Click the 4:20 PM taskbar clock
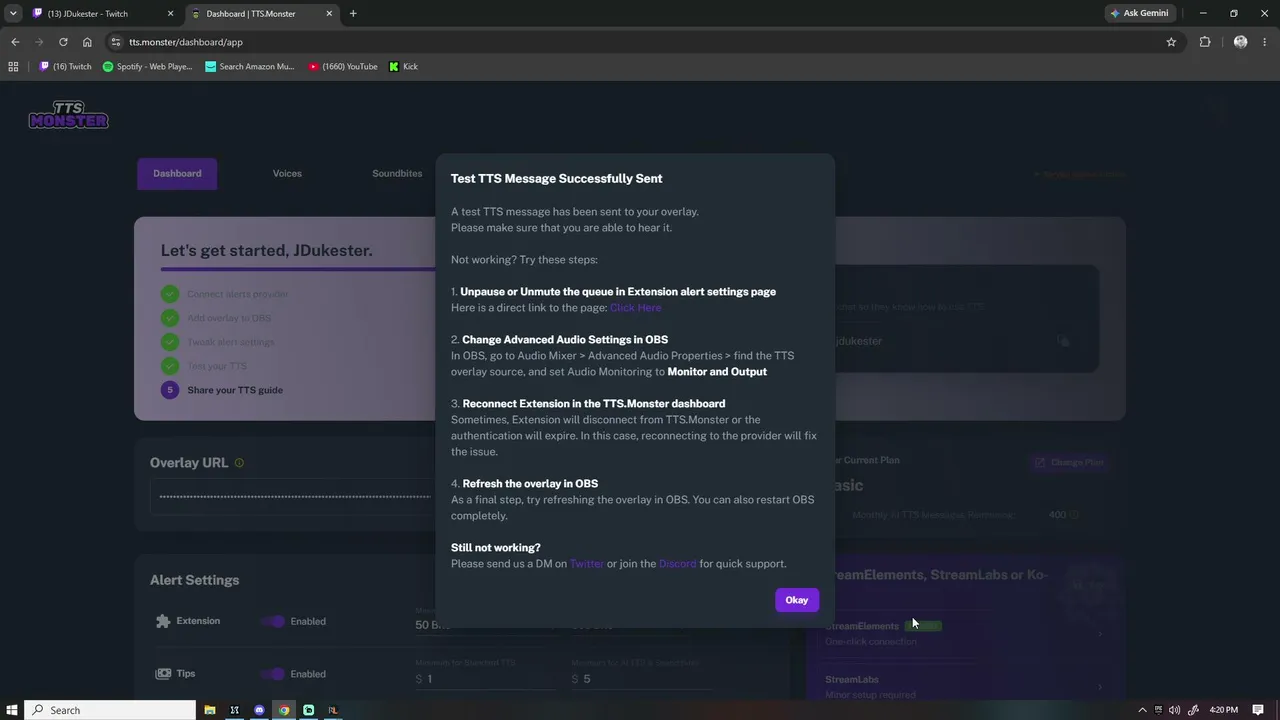The width and height of the screenshot is (1280, 720). click(1223, 710)
